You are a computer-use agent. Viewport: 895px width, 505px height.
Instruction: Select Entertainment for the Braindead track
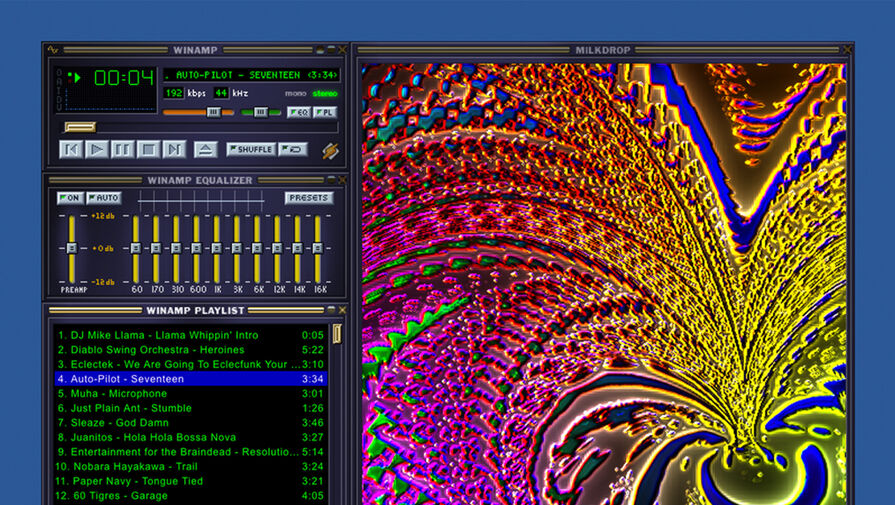[x=191, y=452]
